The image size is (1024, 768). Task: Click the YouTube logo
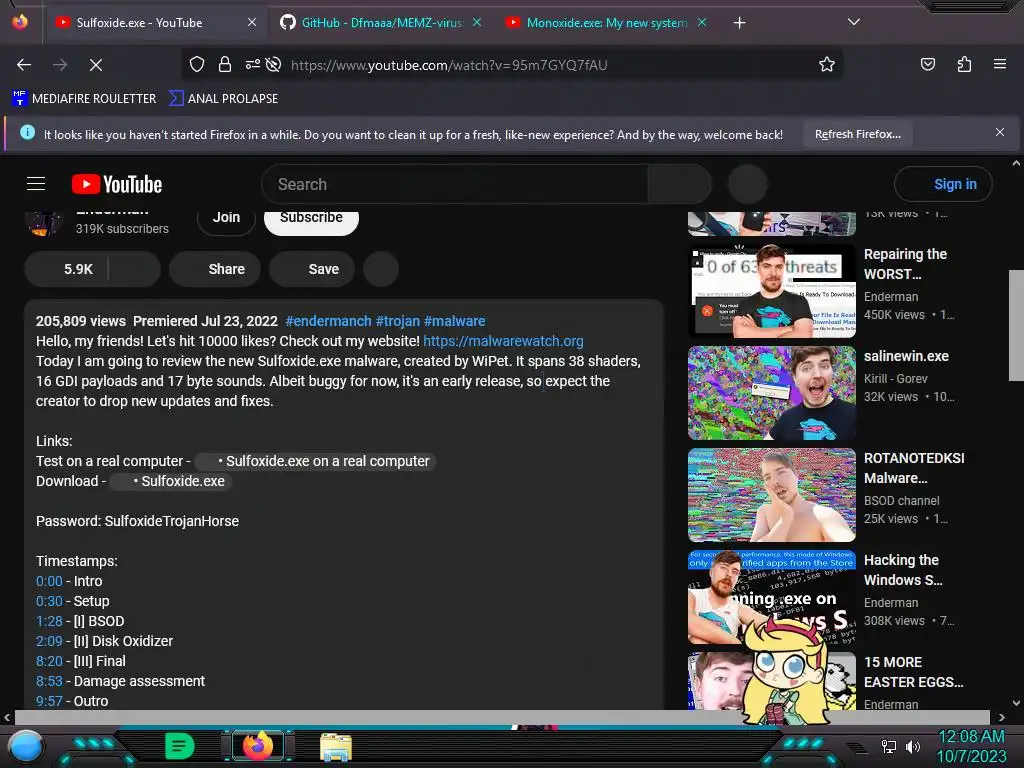pyautogui.click(x=117, y=184)
